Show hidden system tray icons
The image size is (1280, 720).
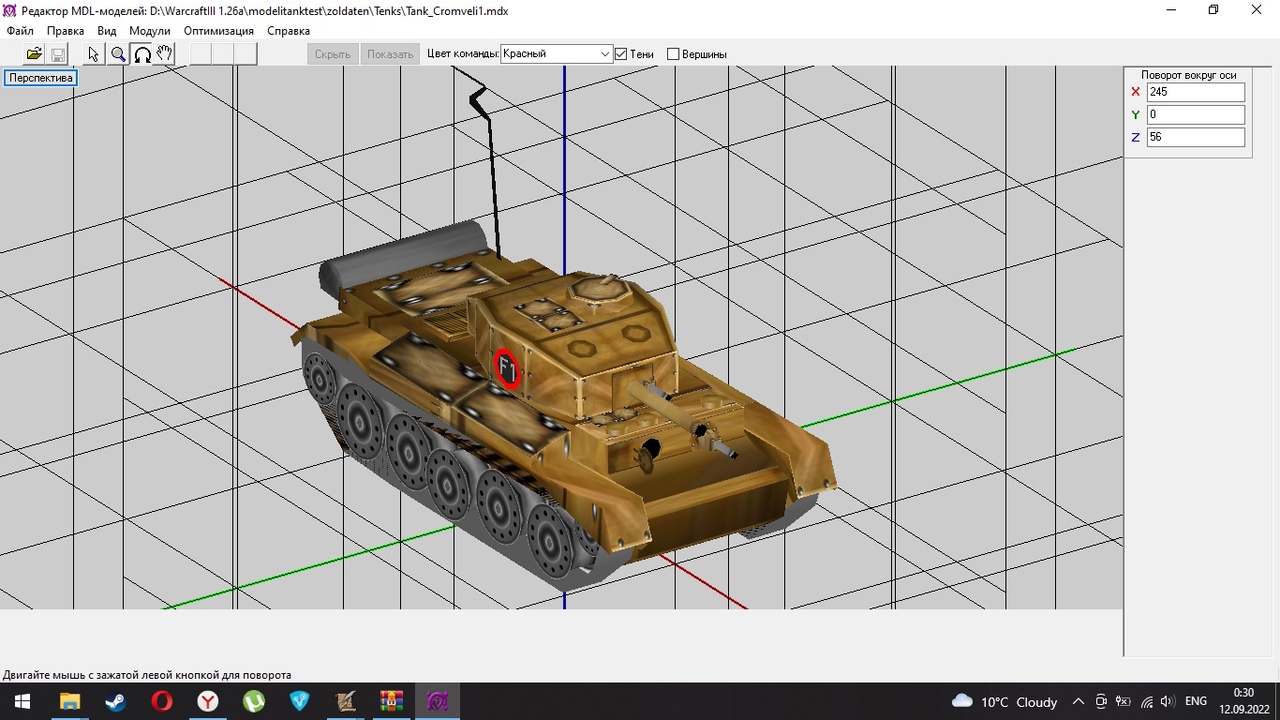tap(1078, 702)
